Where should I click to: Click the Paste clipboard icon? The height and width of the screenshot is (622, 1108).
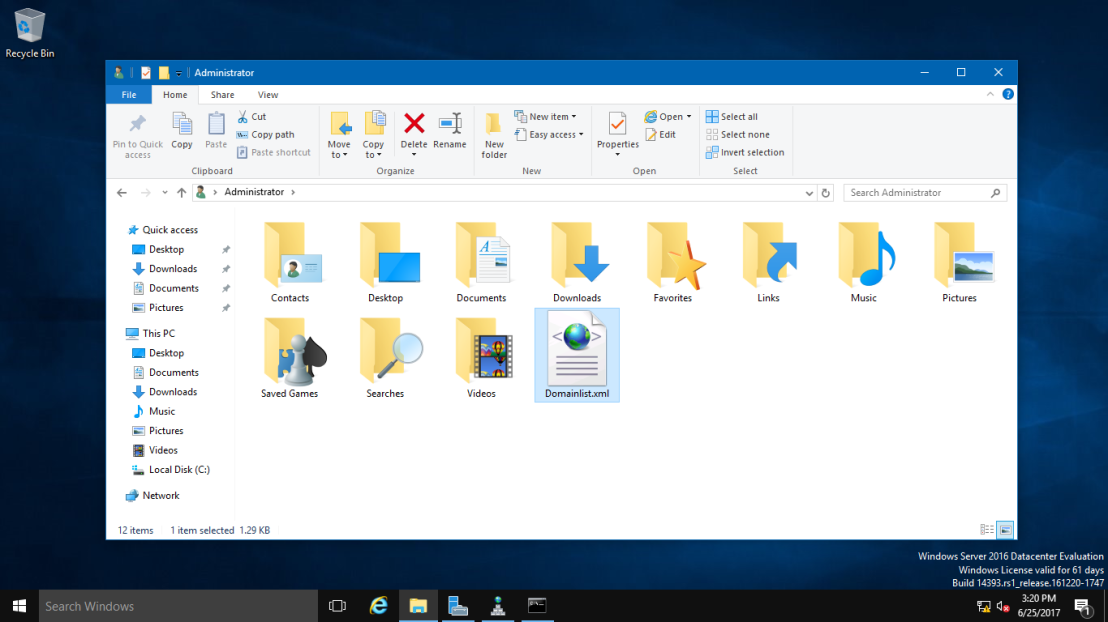216,131
